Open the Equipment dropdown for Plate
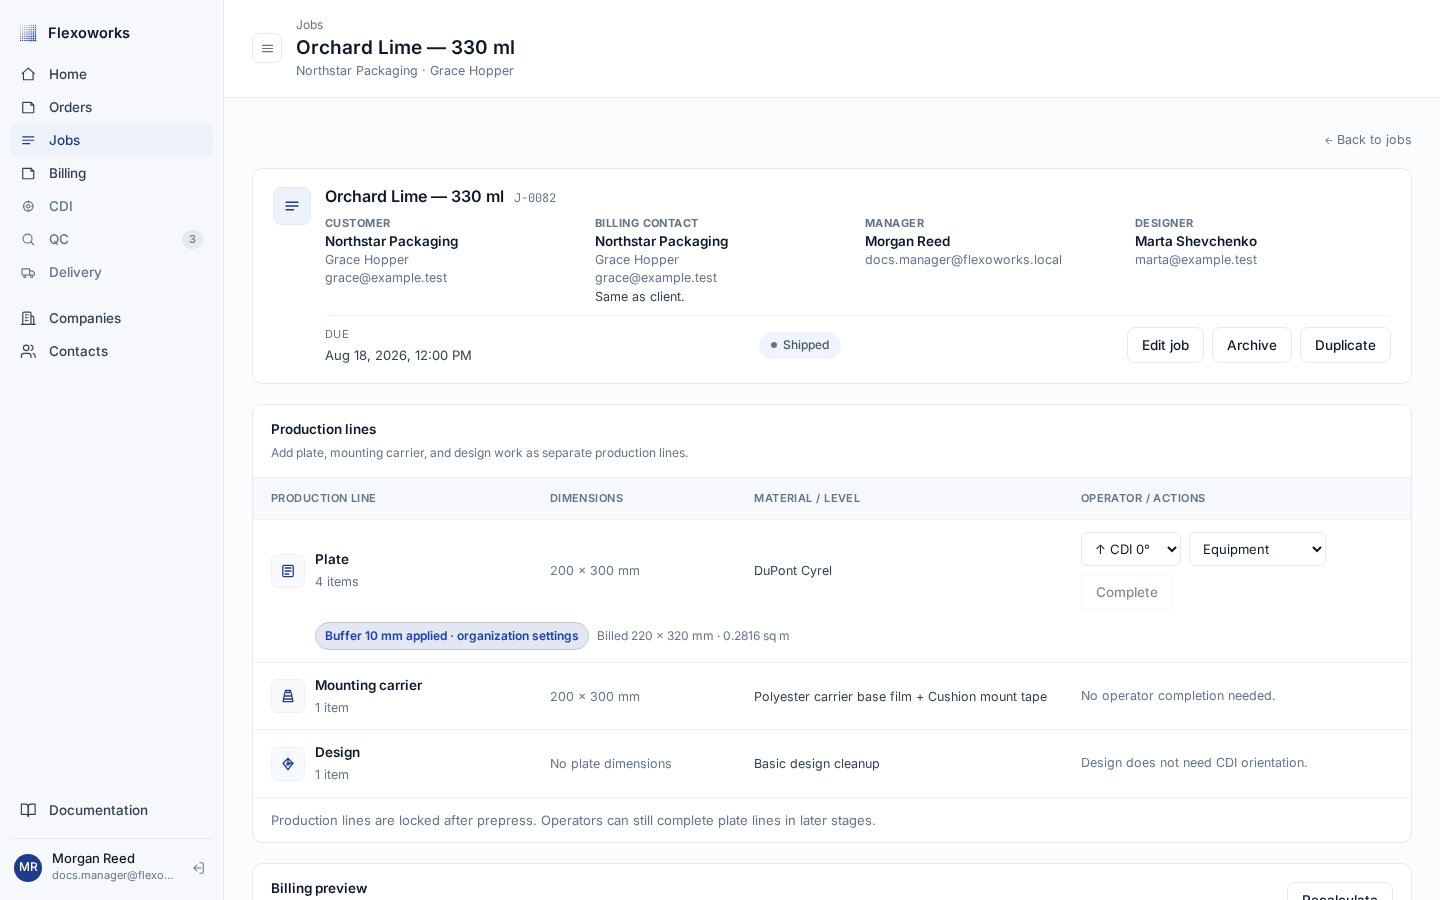Screen dimensions: 1440x900 (x=1257, y=549)
